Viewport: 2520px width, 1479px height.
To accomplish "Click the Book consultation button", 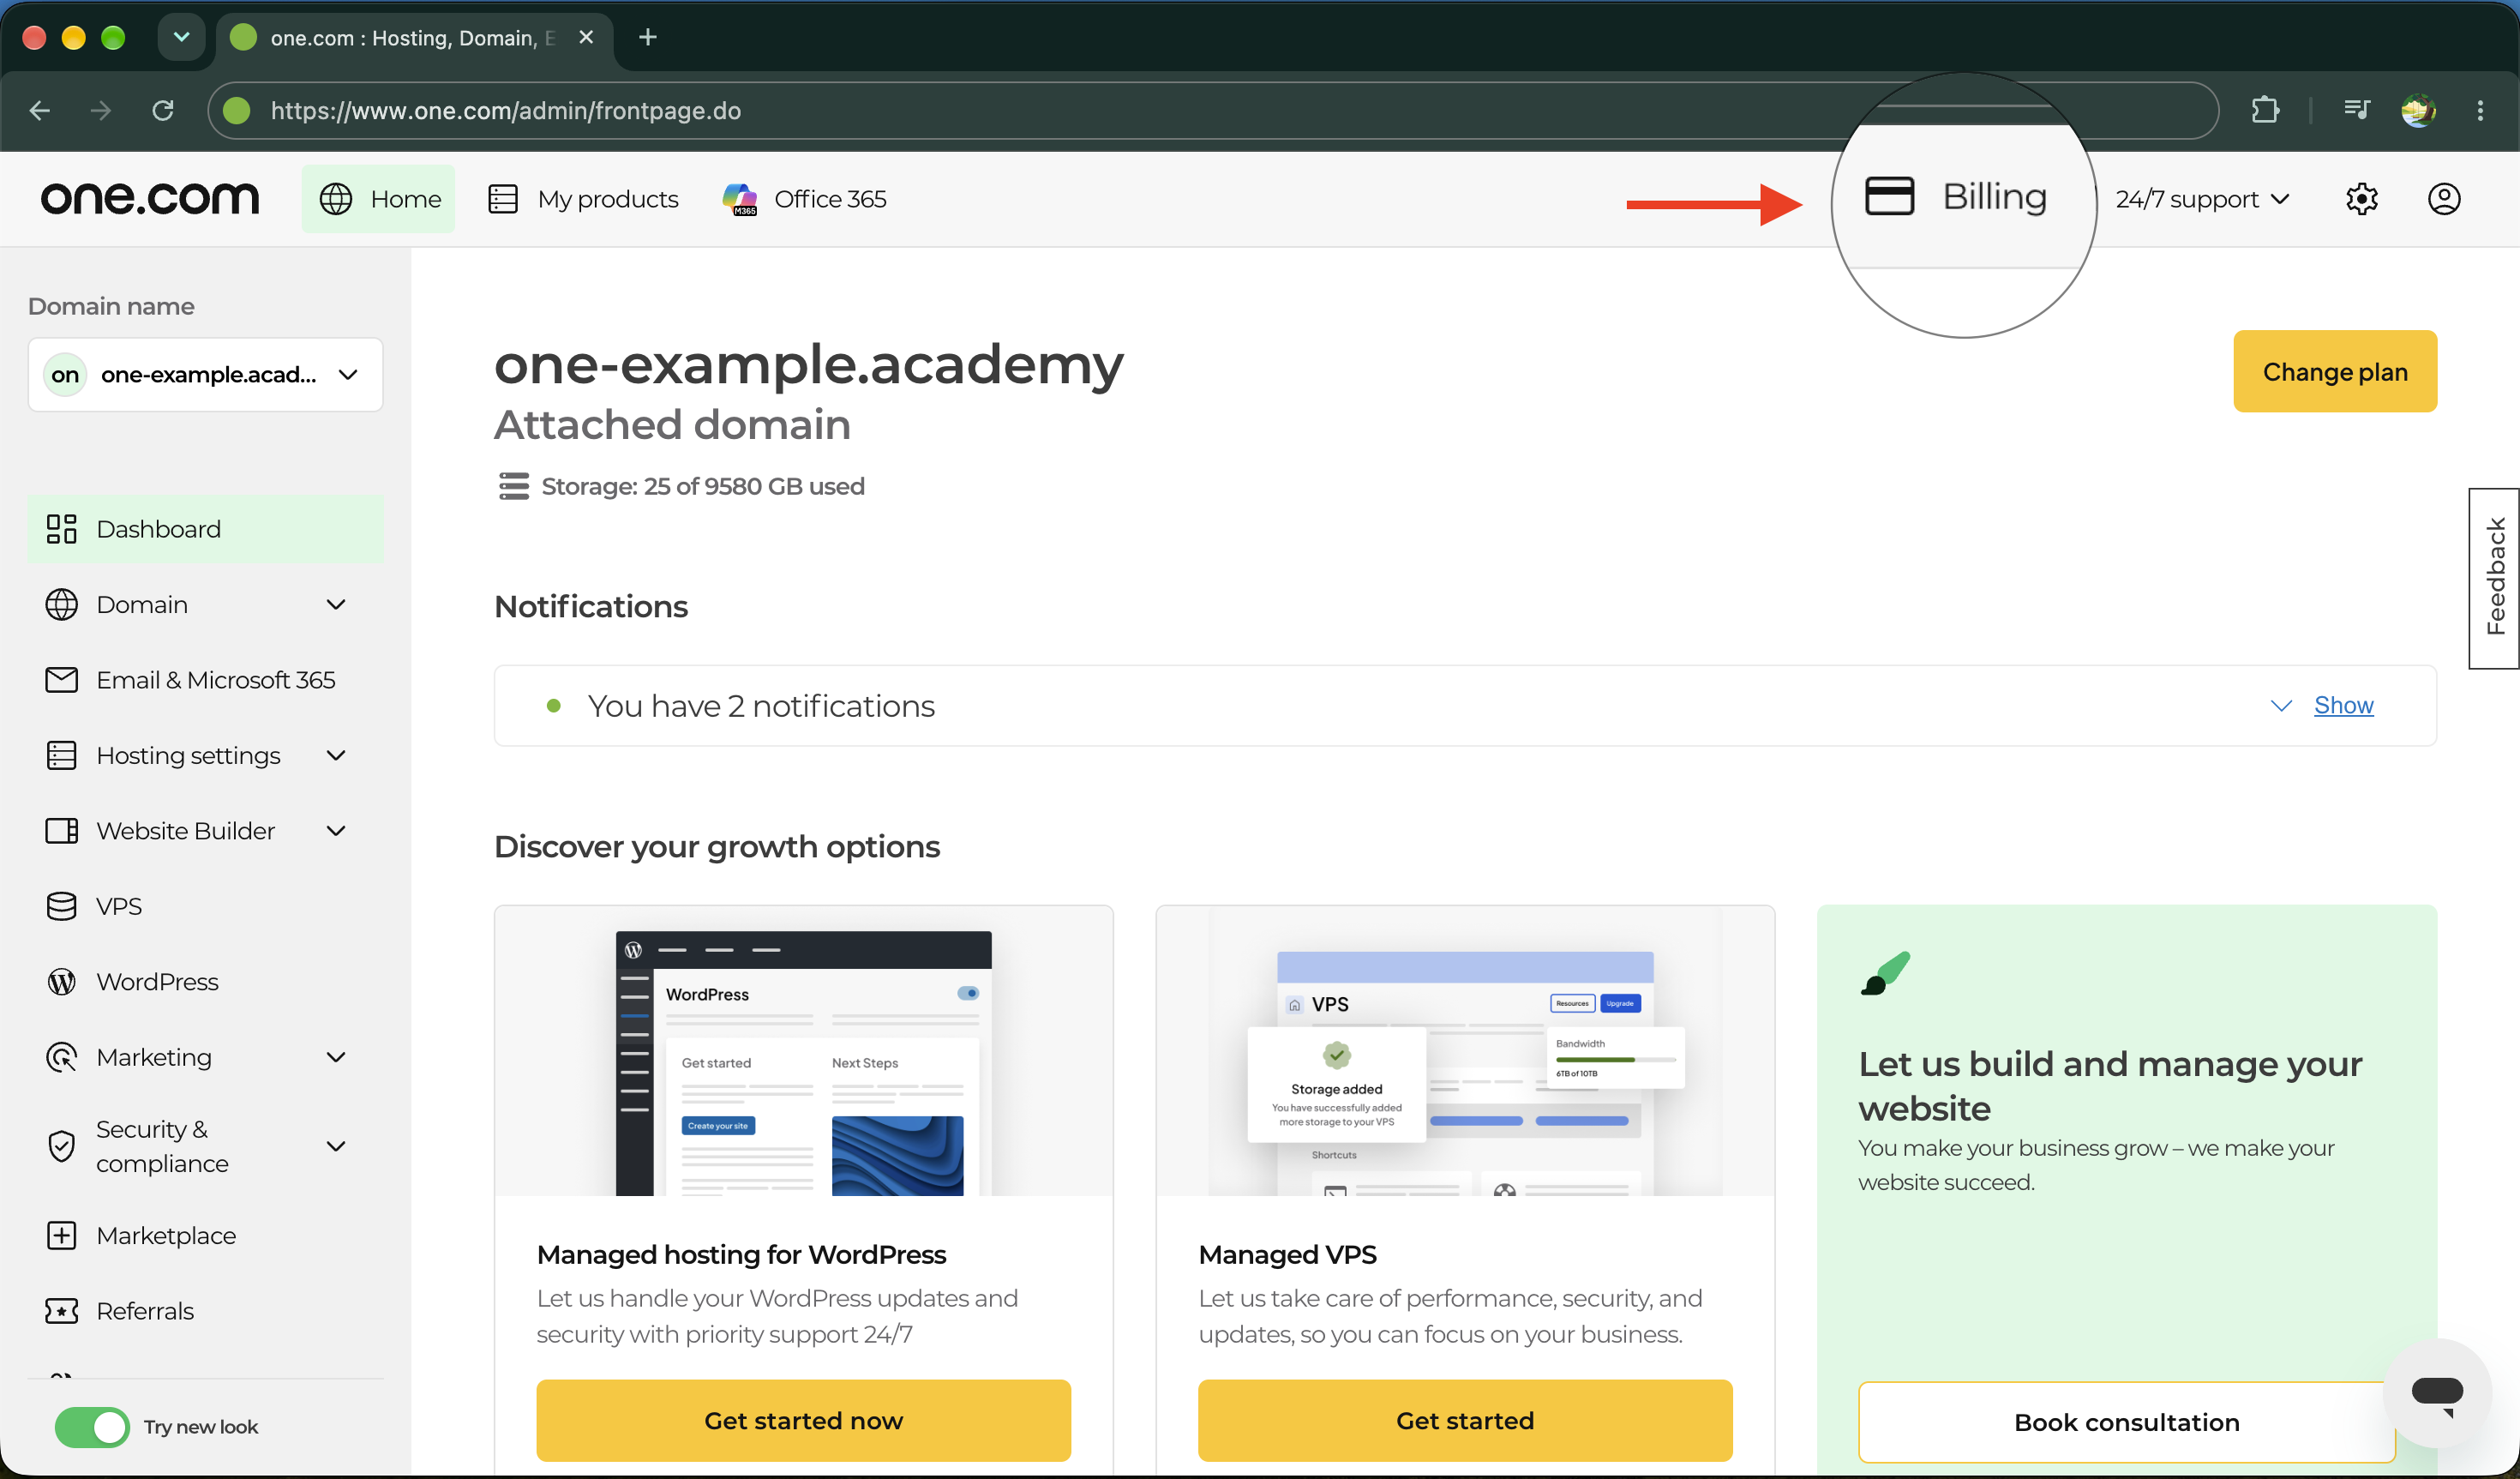I will pos(2126,1423).
